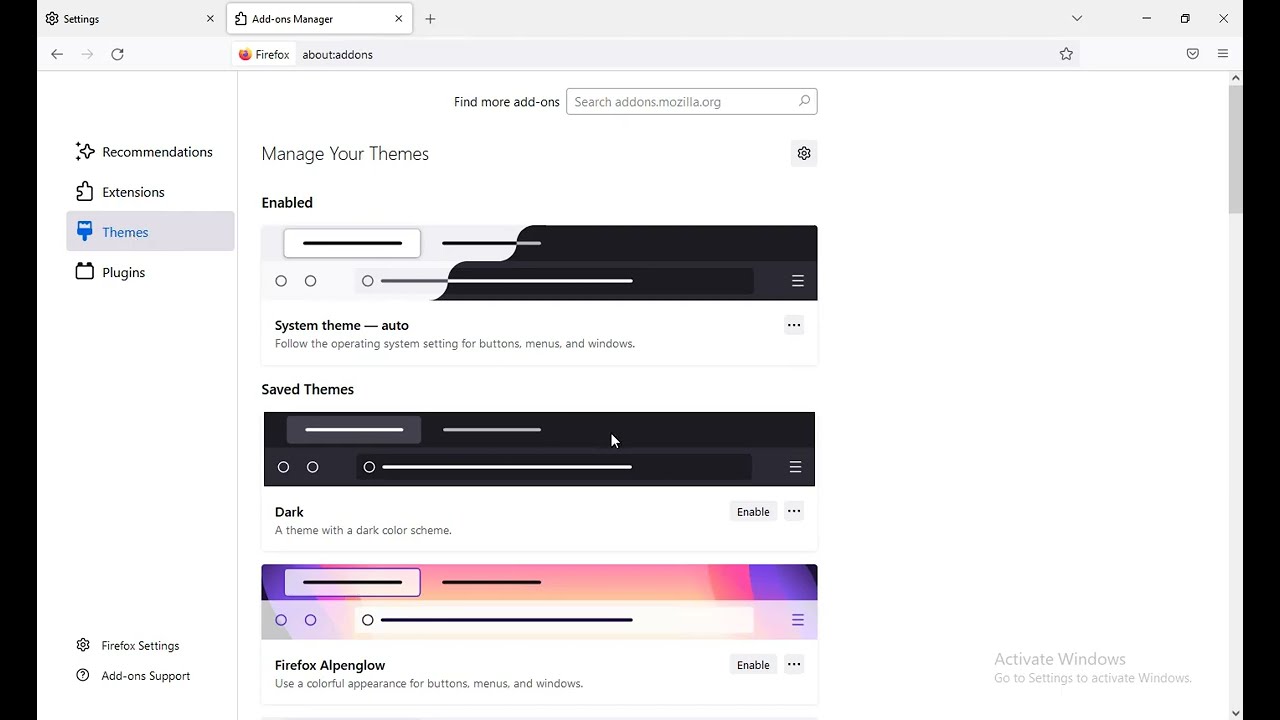Click the System theme preview image
The height and width of the screenshot is (720, 1280).
pyautogui.click(x=539, y=263)
